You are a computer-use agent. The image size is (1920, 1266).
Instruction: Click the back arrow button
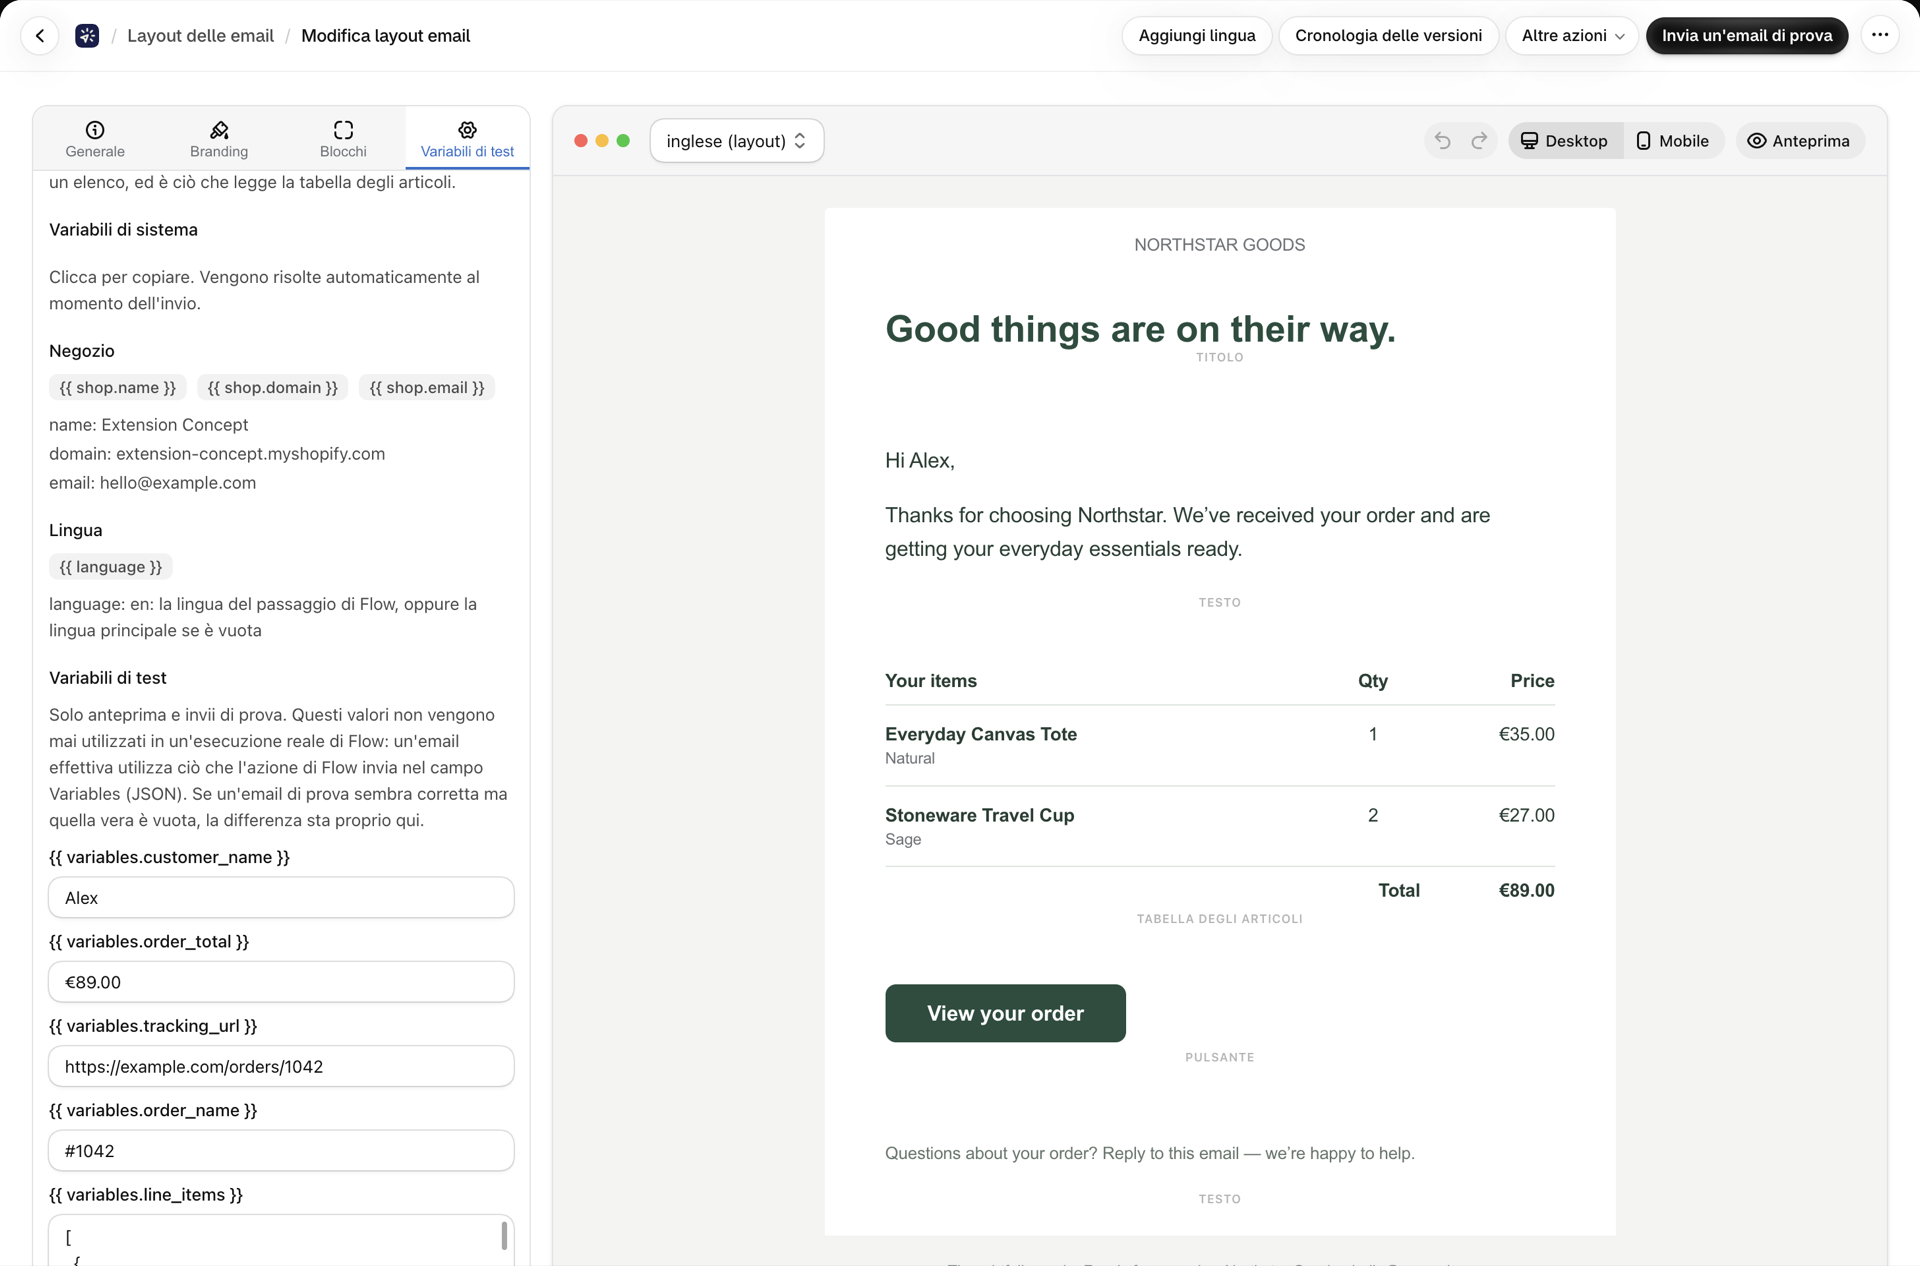click(40, 36)
